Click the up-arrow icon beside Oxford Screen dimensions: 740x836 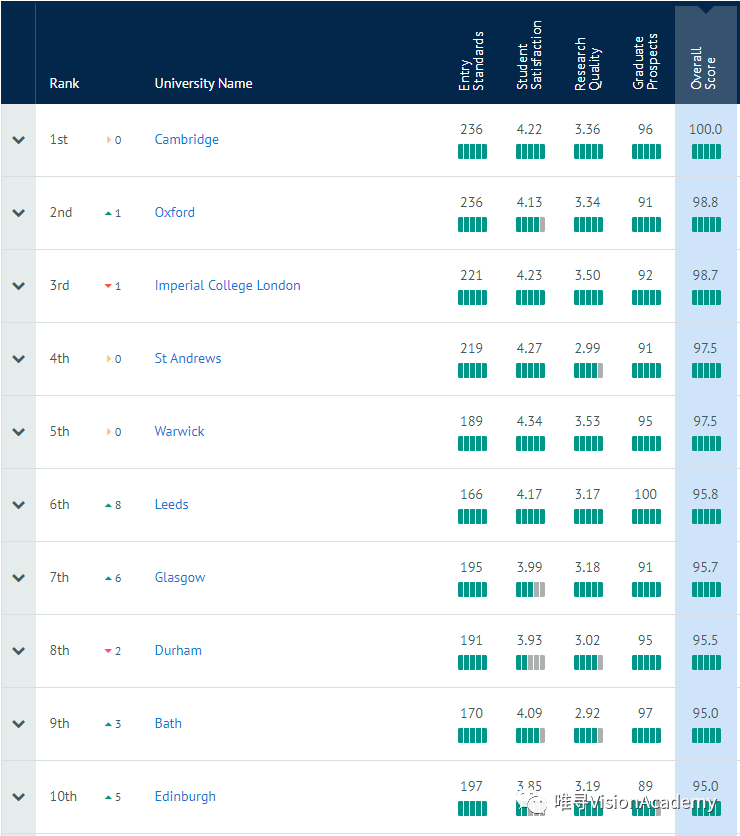point(110,212)
